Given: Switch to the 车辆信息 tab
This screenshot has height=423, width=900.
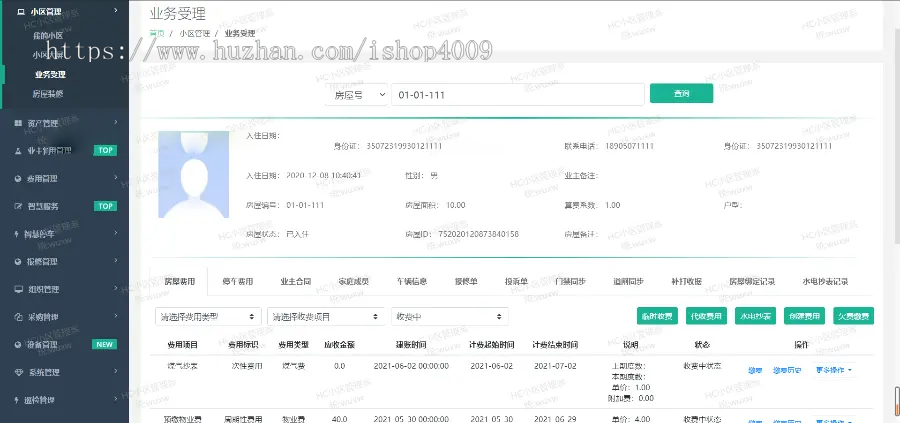Looking at the screenshot, I should click(412, 282).
